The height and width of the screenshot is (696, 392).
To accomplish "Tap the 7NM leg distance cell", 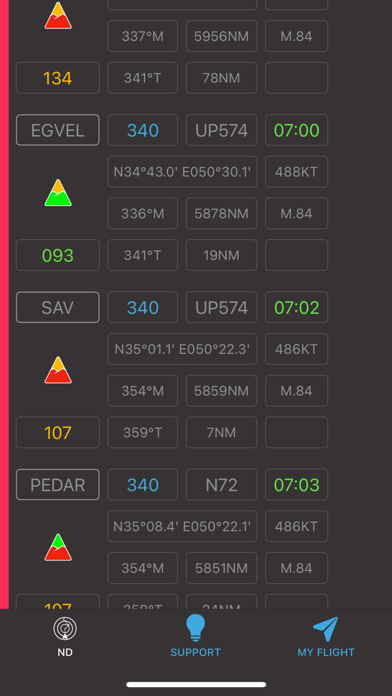I will (222, 432).
